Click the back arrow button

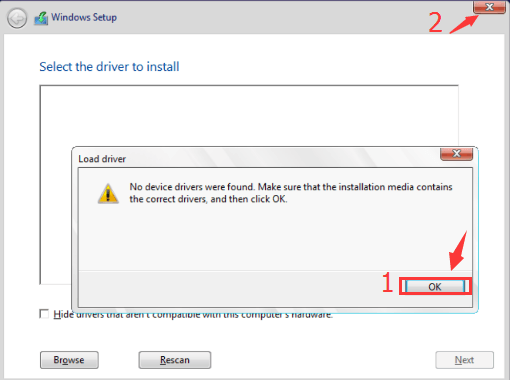(17, 18)
